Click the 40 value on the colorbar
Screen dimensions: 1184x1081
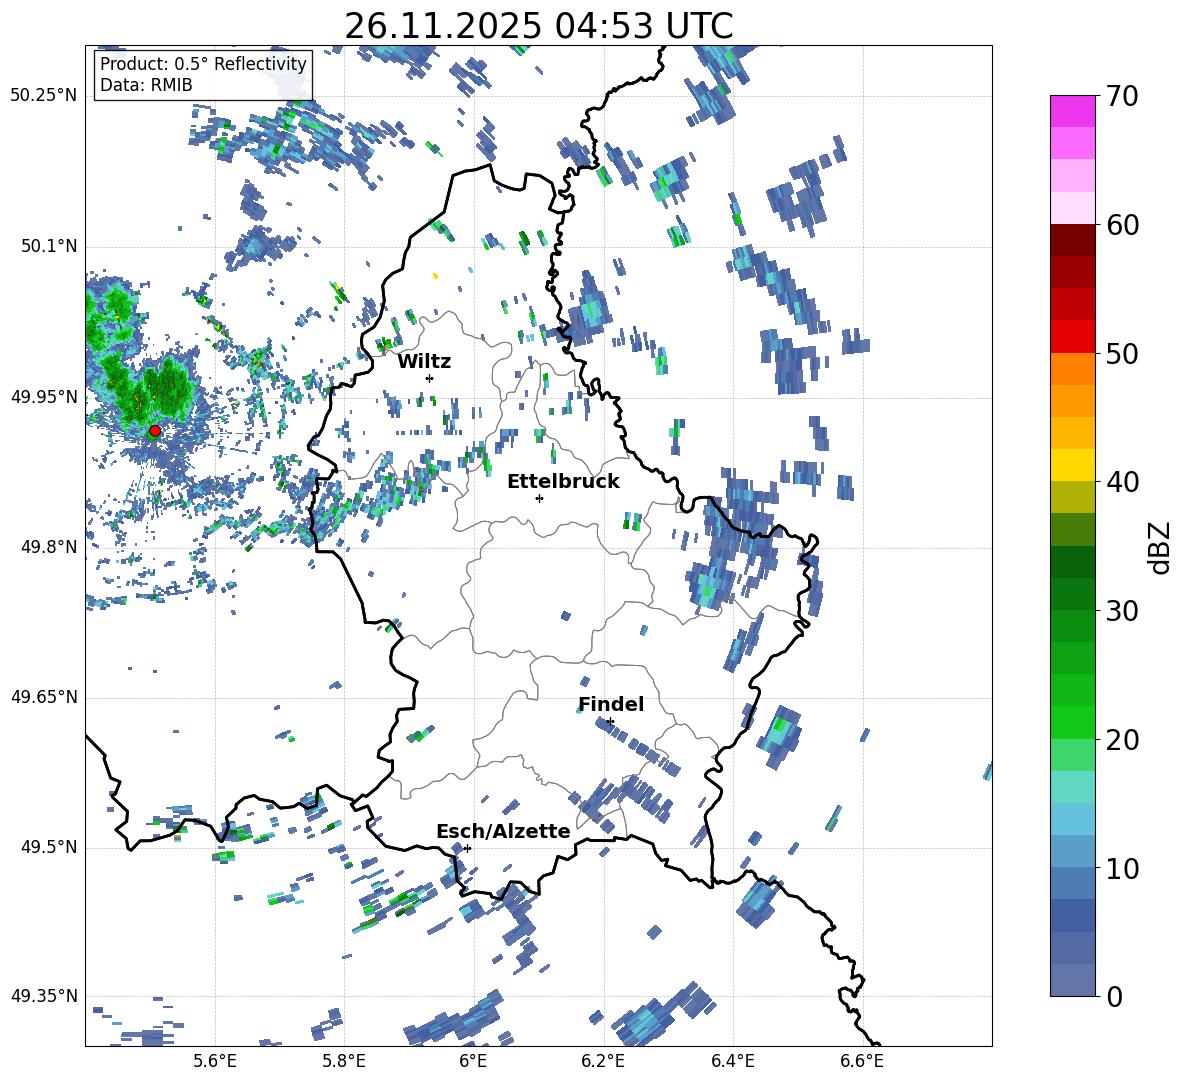[1121, 482]
